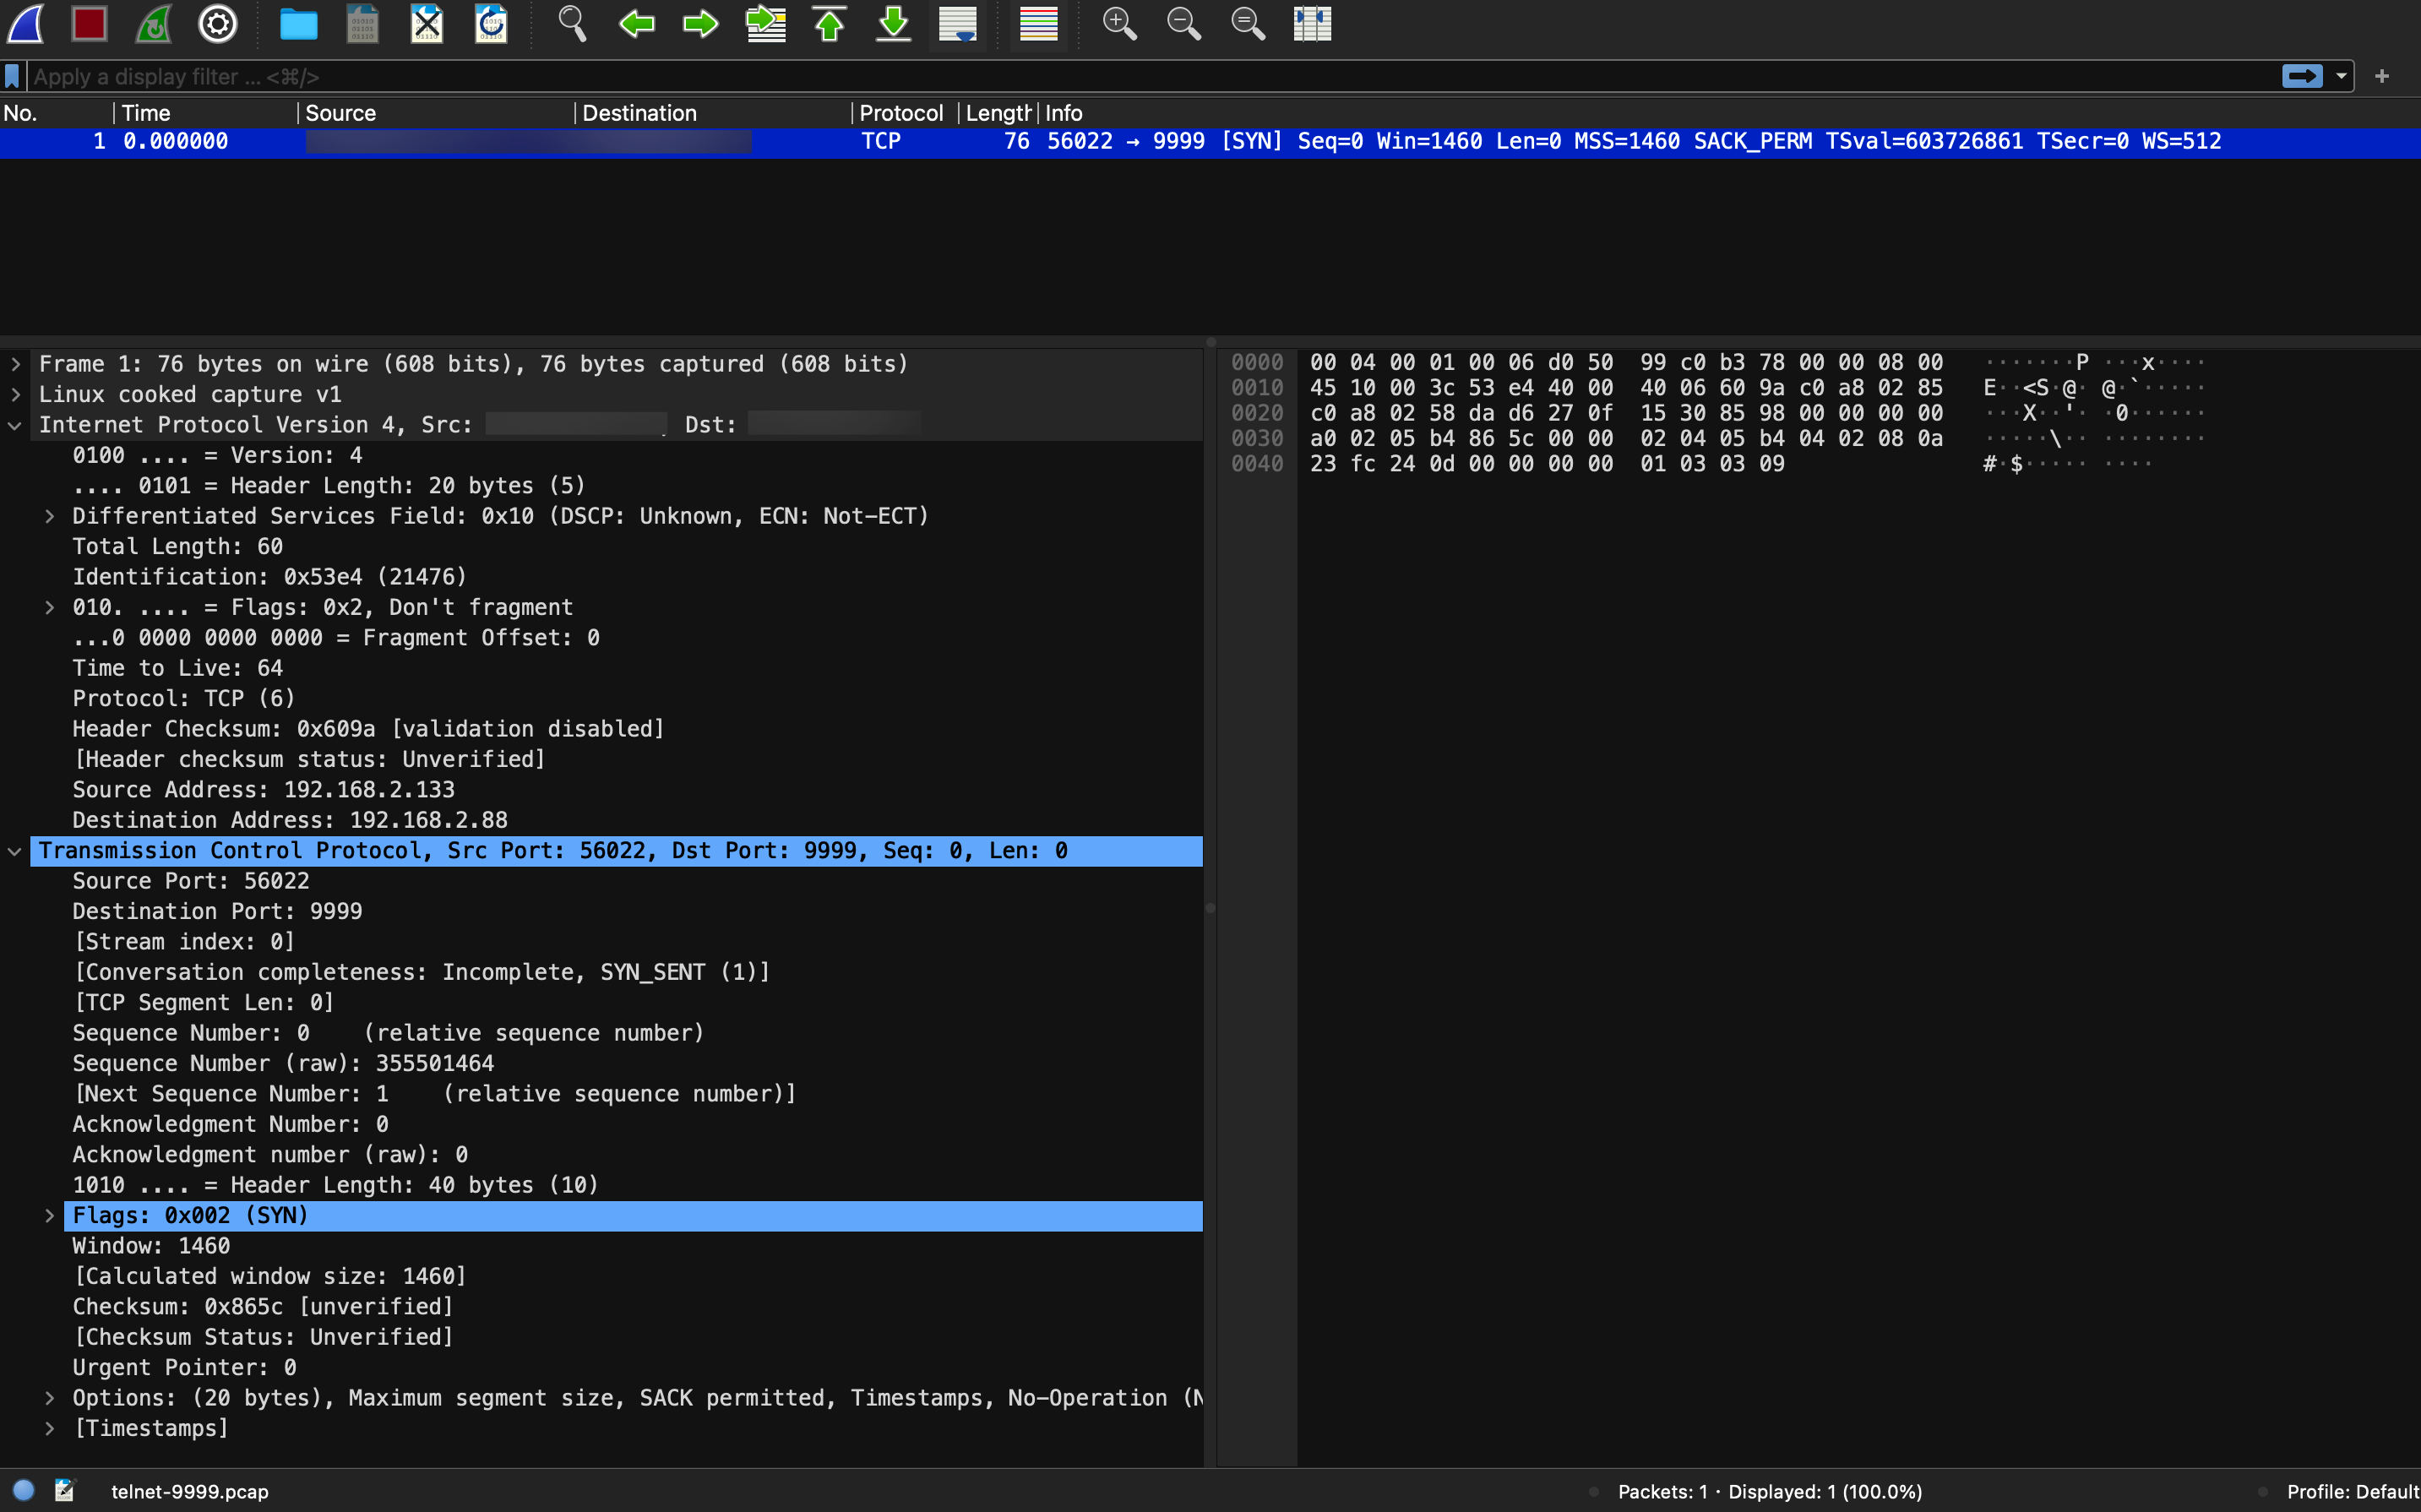Click the stop capture red square icon
2421x1512 pixels.
tap(89, 23)
